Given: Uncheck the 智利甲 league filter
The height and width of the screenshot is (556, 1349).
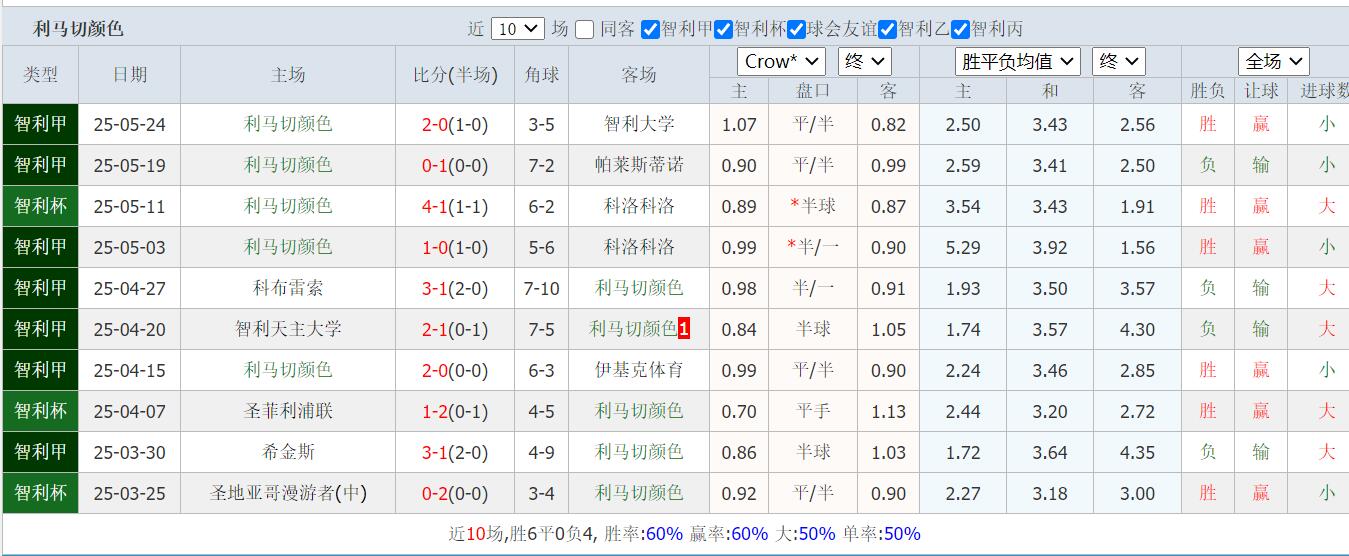Looking at the screenshot, I should click(650, 30).
